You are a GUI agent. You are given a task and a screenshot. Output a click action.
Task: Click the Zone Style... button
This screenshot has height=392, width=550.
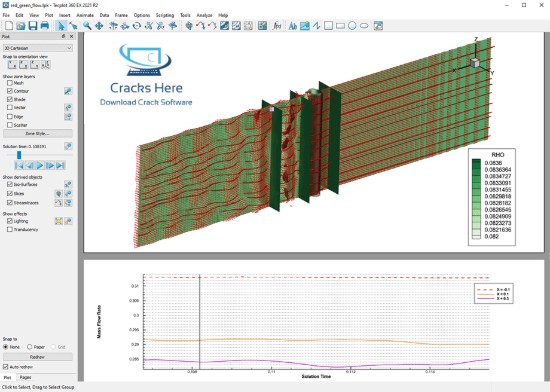point(38,134)
